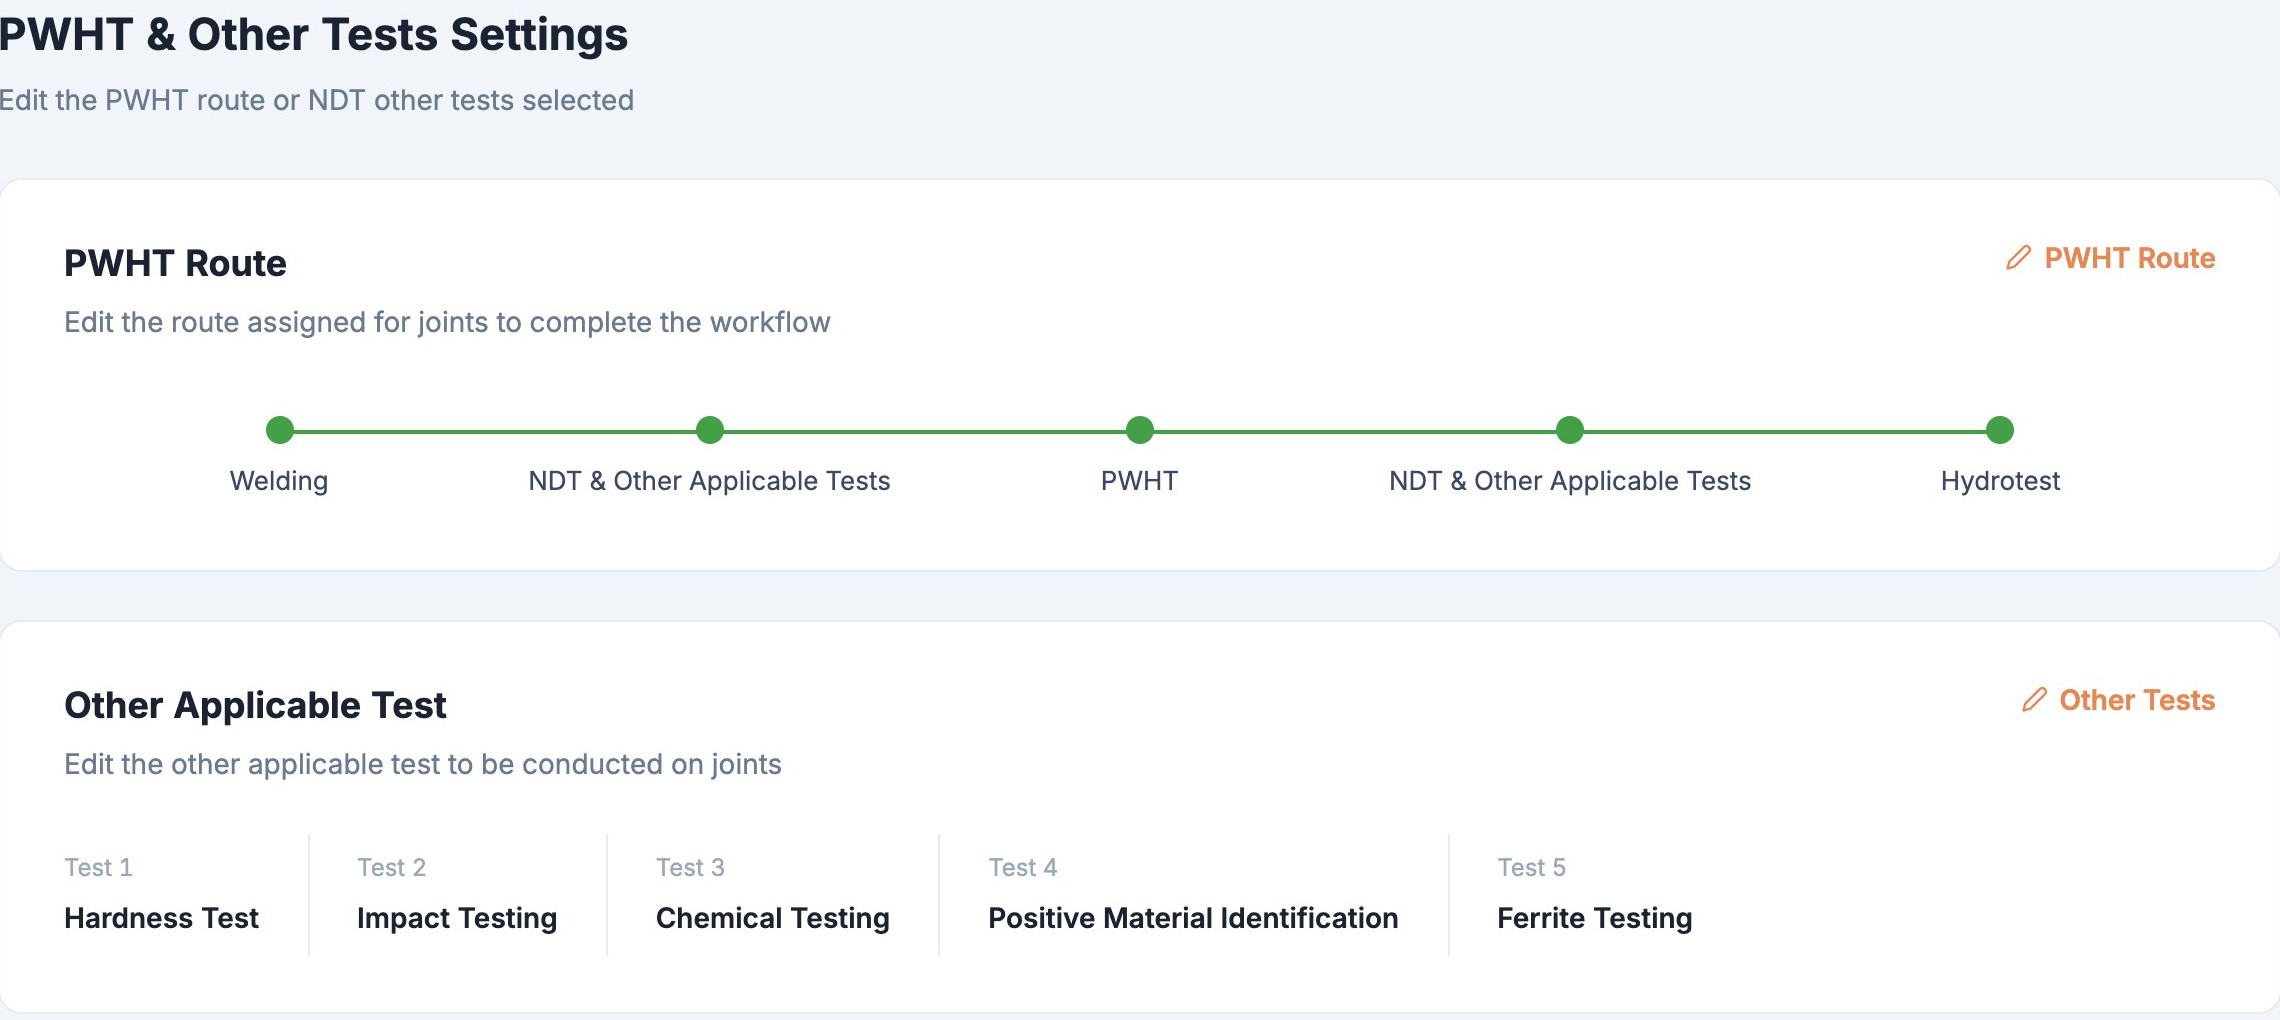Viewport: 2280px width, 1020px height.
Task: Click the 'Test 3' label
Action: (690, 867)
